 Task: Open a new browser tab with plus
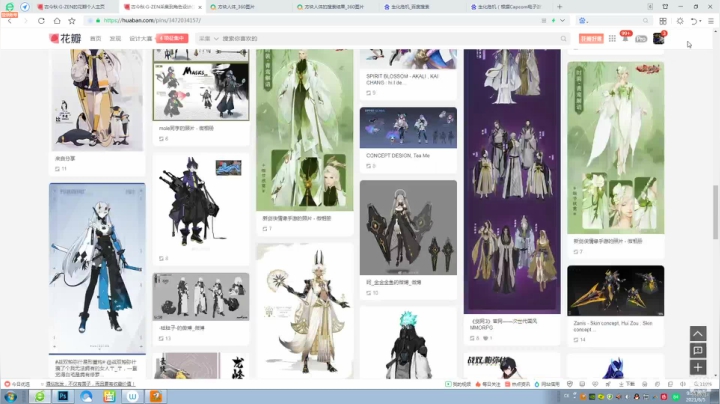click(559, 7)
